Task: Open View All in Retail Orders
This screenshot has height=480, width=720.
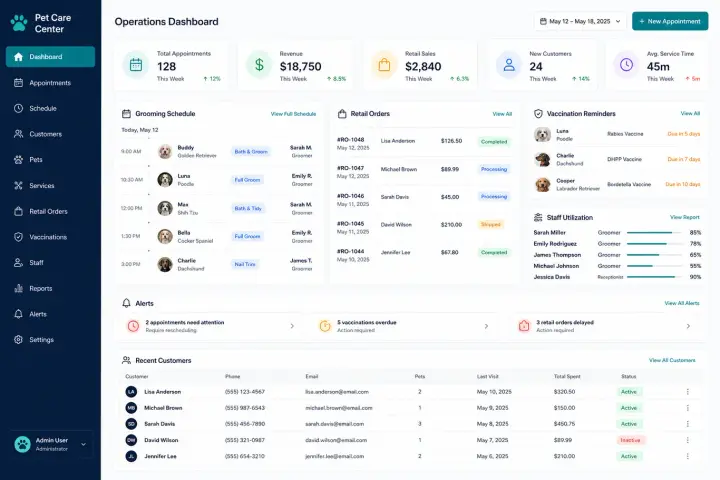Action: coord(502,114)
